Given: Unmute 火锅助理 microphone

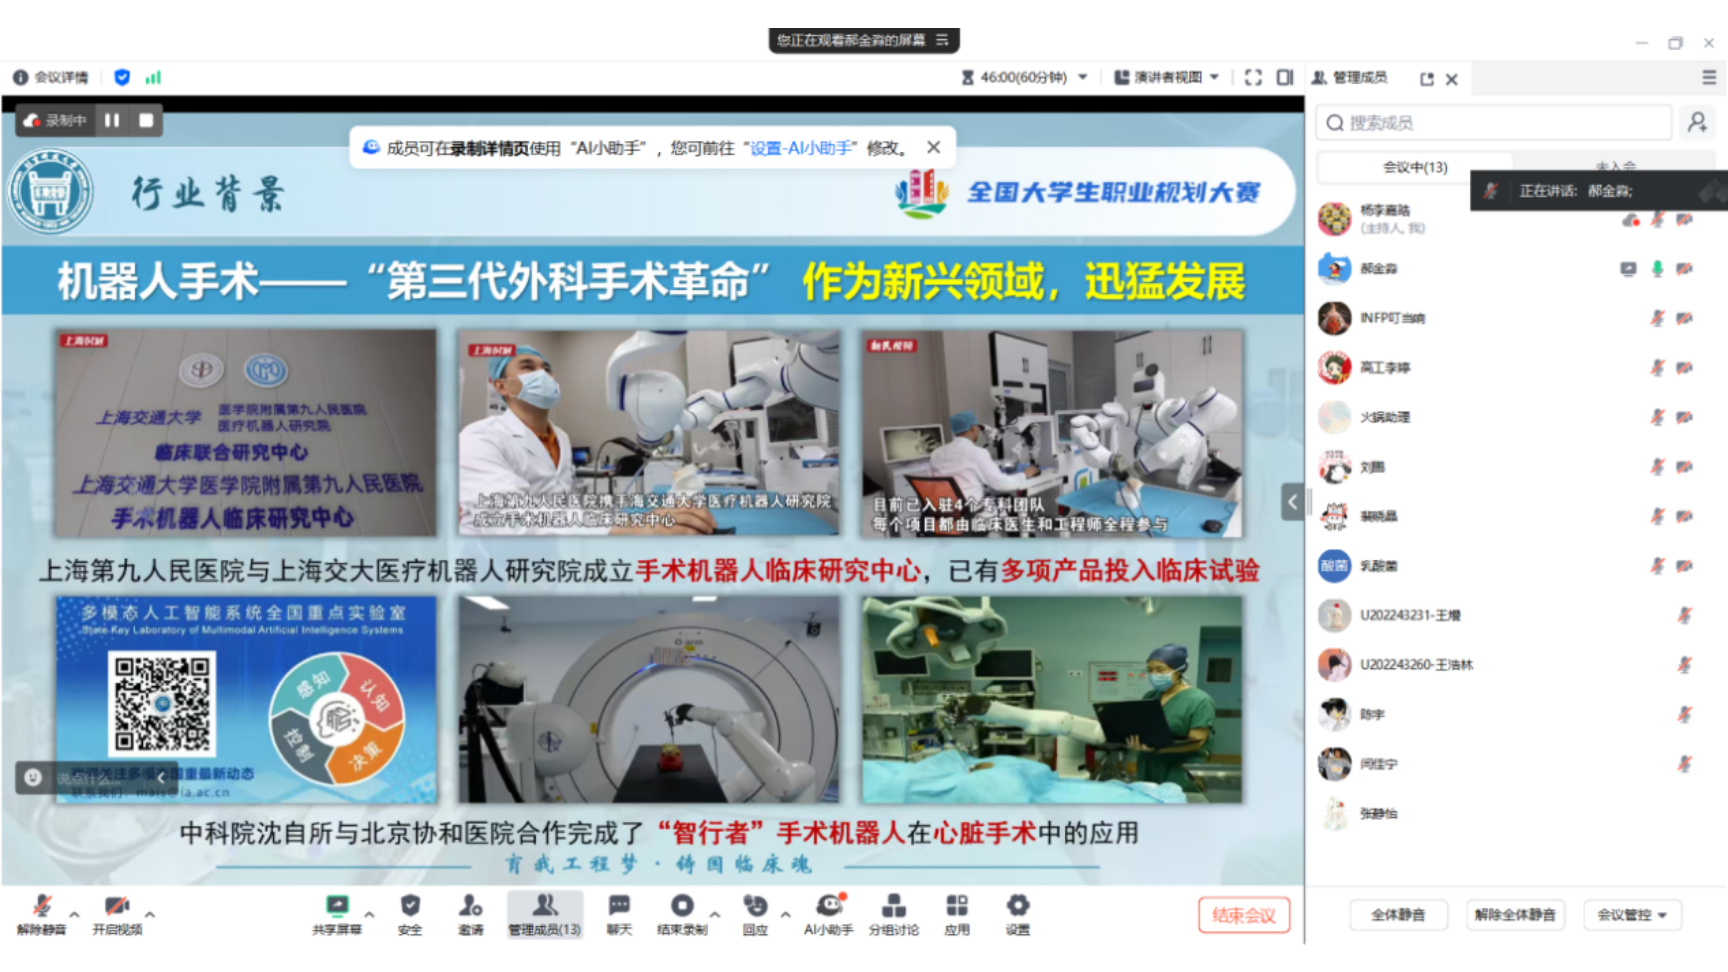Looking at the screenshot, I should coord(1657,417).
